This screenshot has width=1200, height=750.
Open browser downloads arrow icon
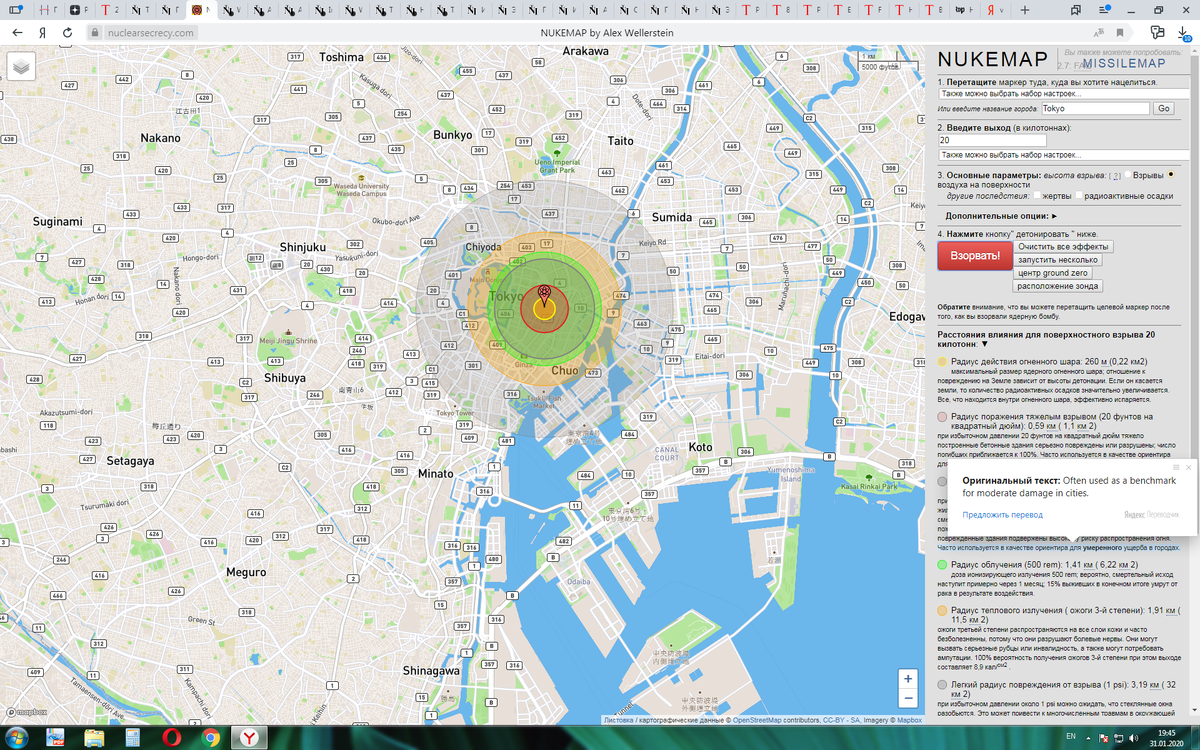point(1184,33)
